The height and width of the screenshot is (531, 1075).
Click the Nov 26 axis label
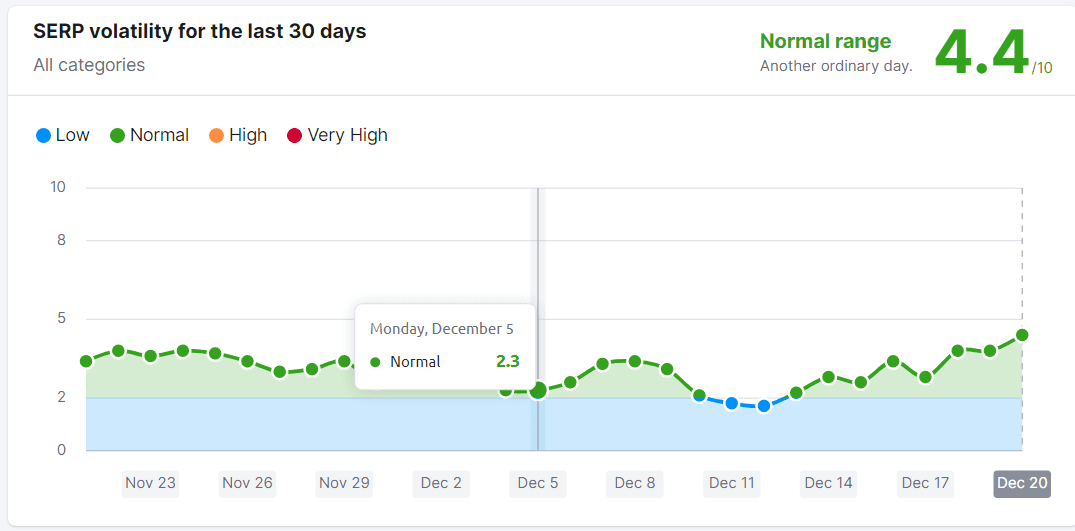[247, 483]
